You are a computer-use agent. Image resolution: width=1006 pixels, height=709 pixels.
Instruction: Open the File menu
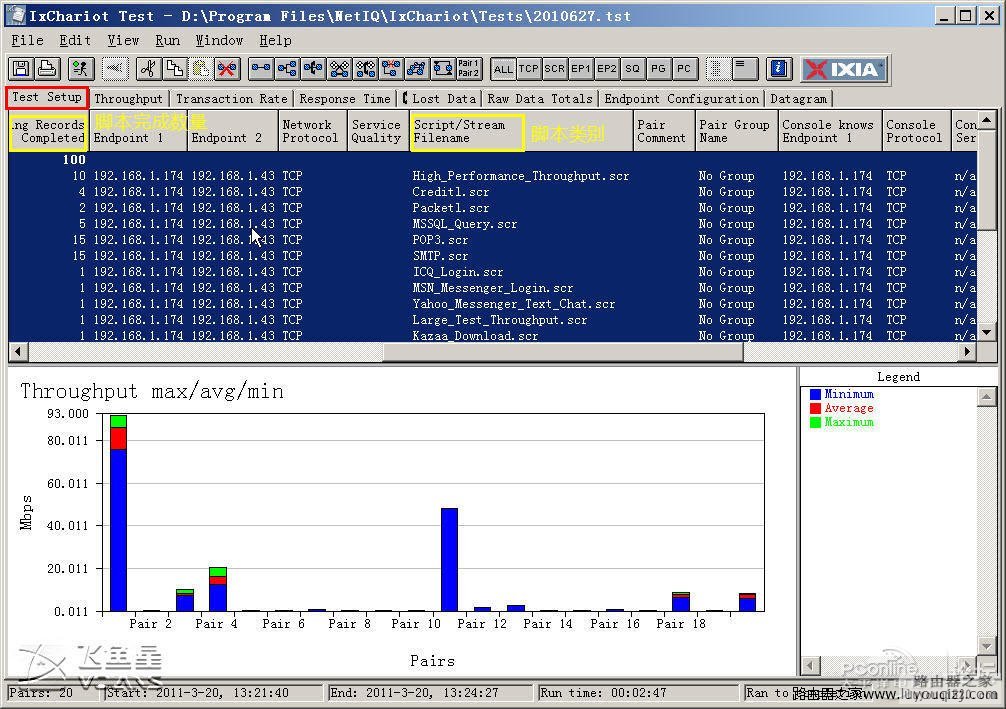pyautogui.click(x=28, y=40)
